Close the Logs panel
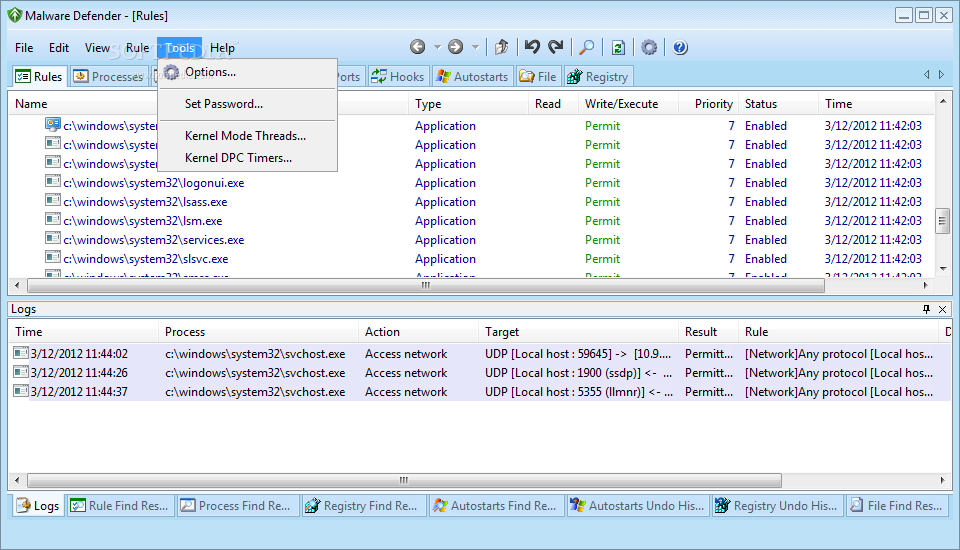This screenshot has height=550, width=960. 943,309
